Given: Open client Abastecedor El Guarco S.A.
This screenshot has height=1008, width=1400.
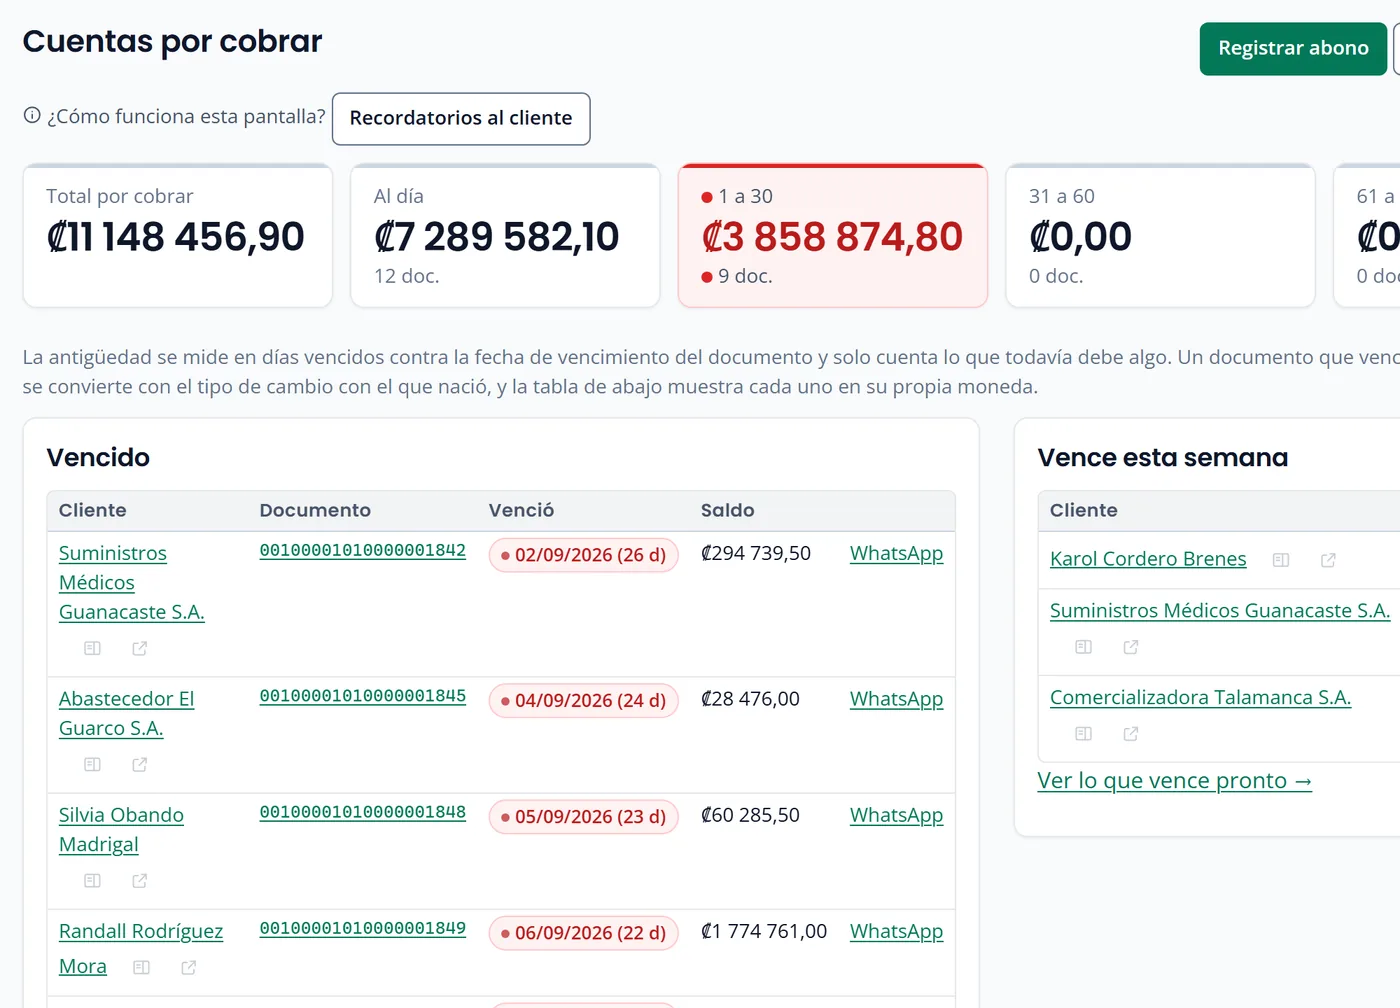Looking at the screenshot, I should [126, 713].
